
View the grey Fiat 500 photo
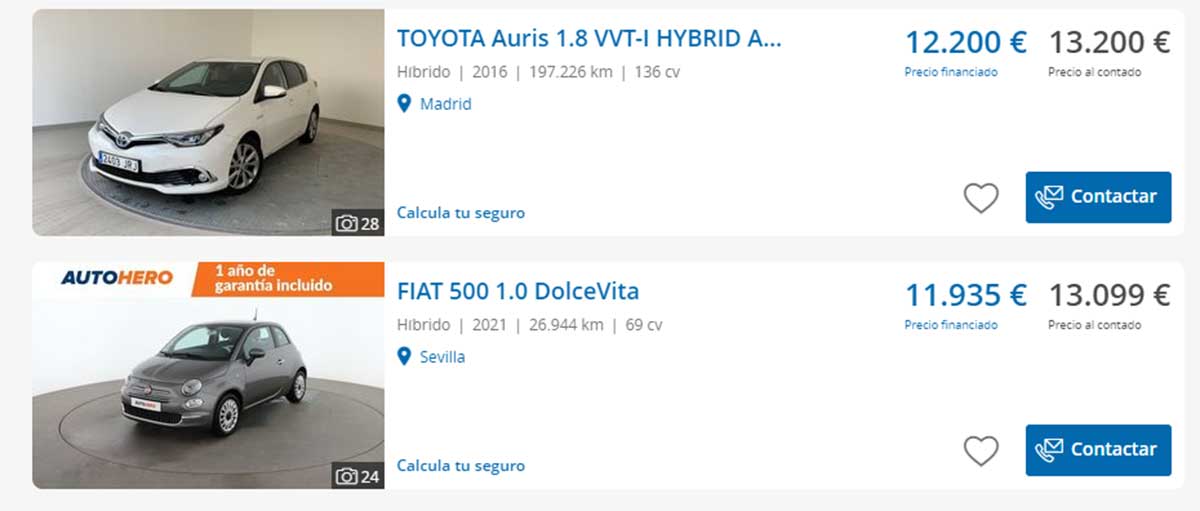point(212,385)
